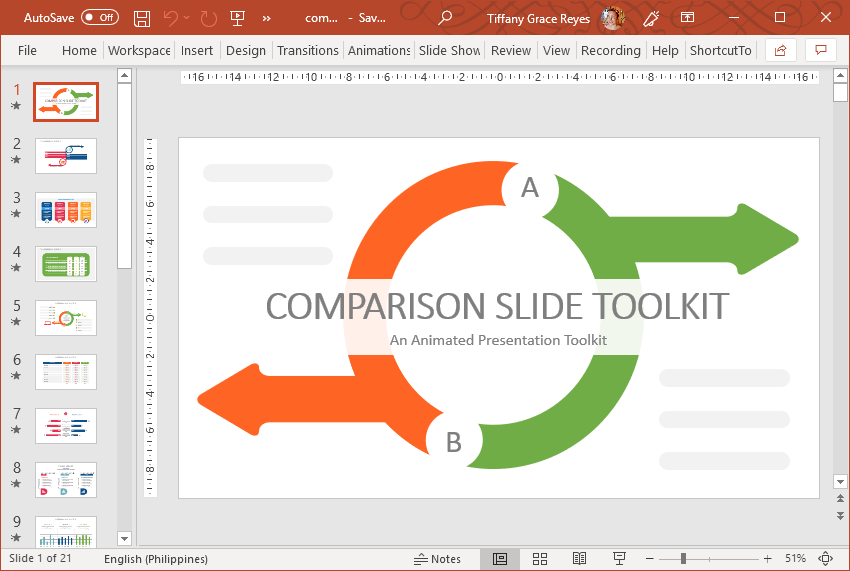
Task: Click the Save icon in title bar
Action: (142, 18)
